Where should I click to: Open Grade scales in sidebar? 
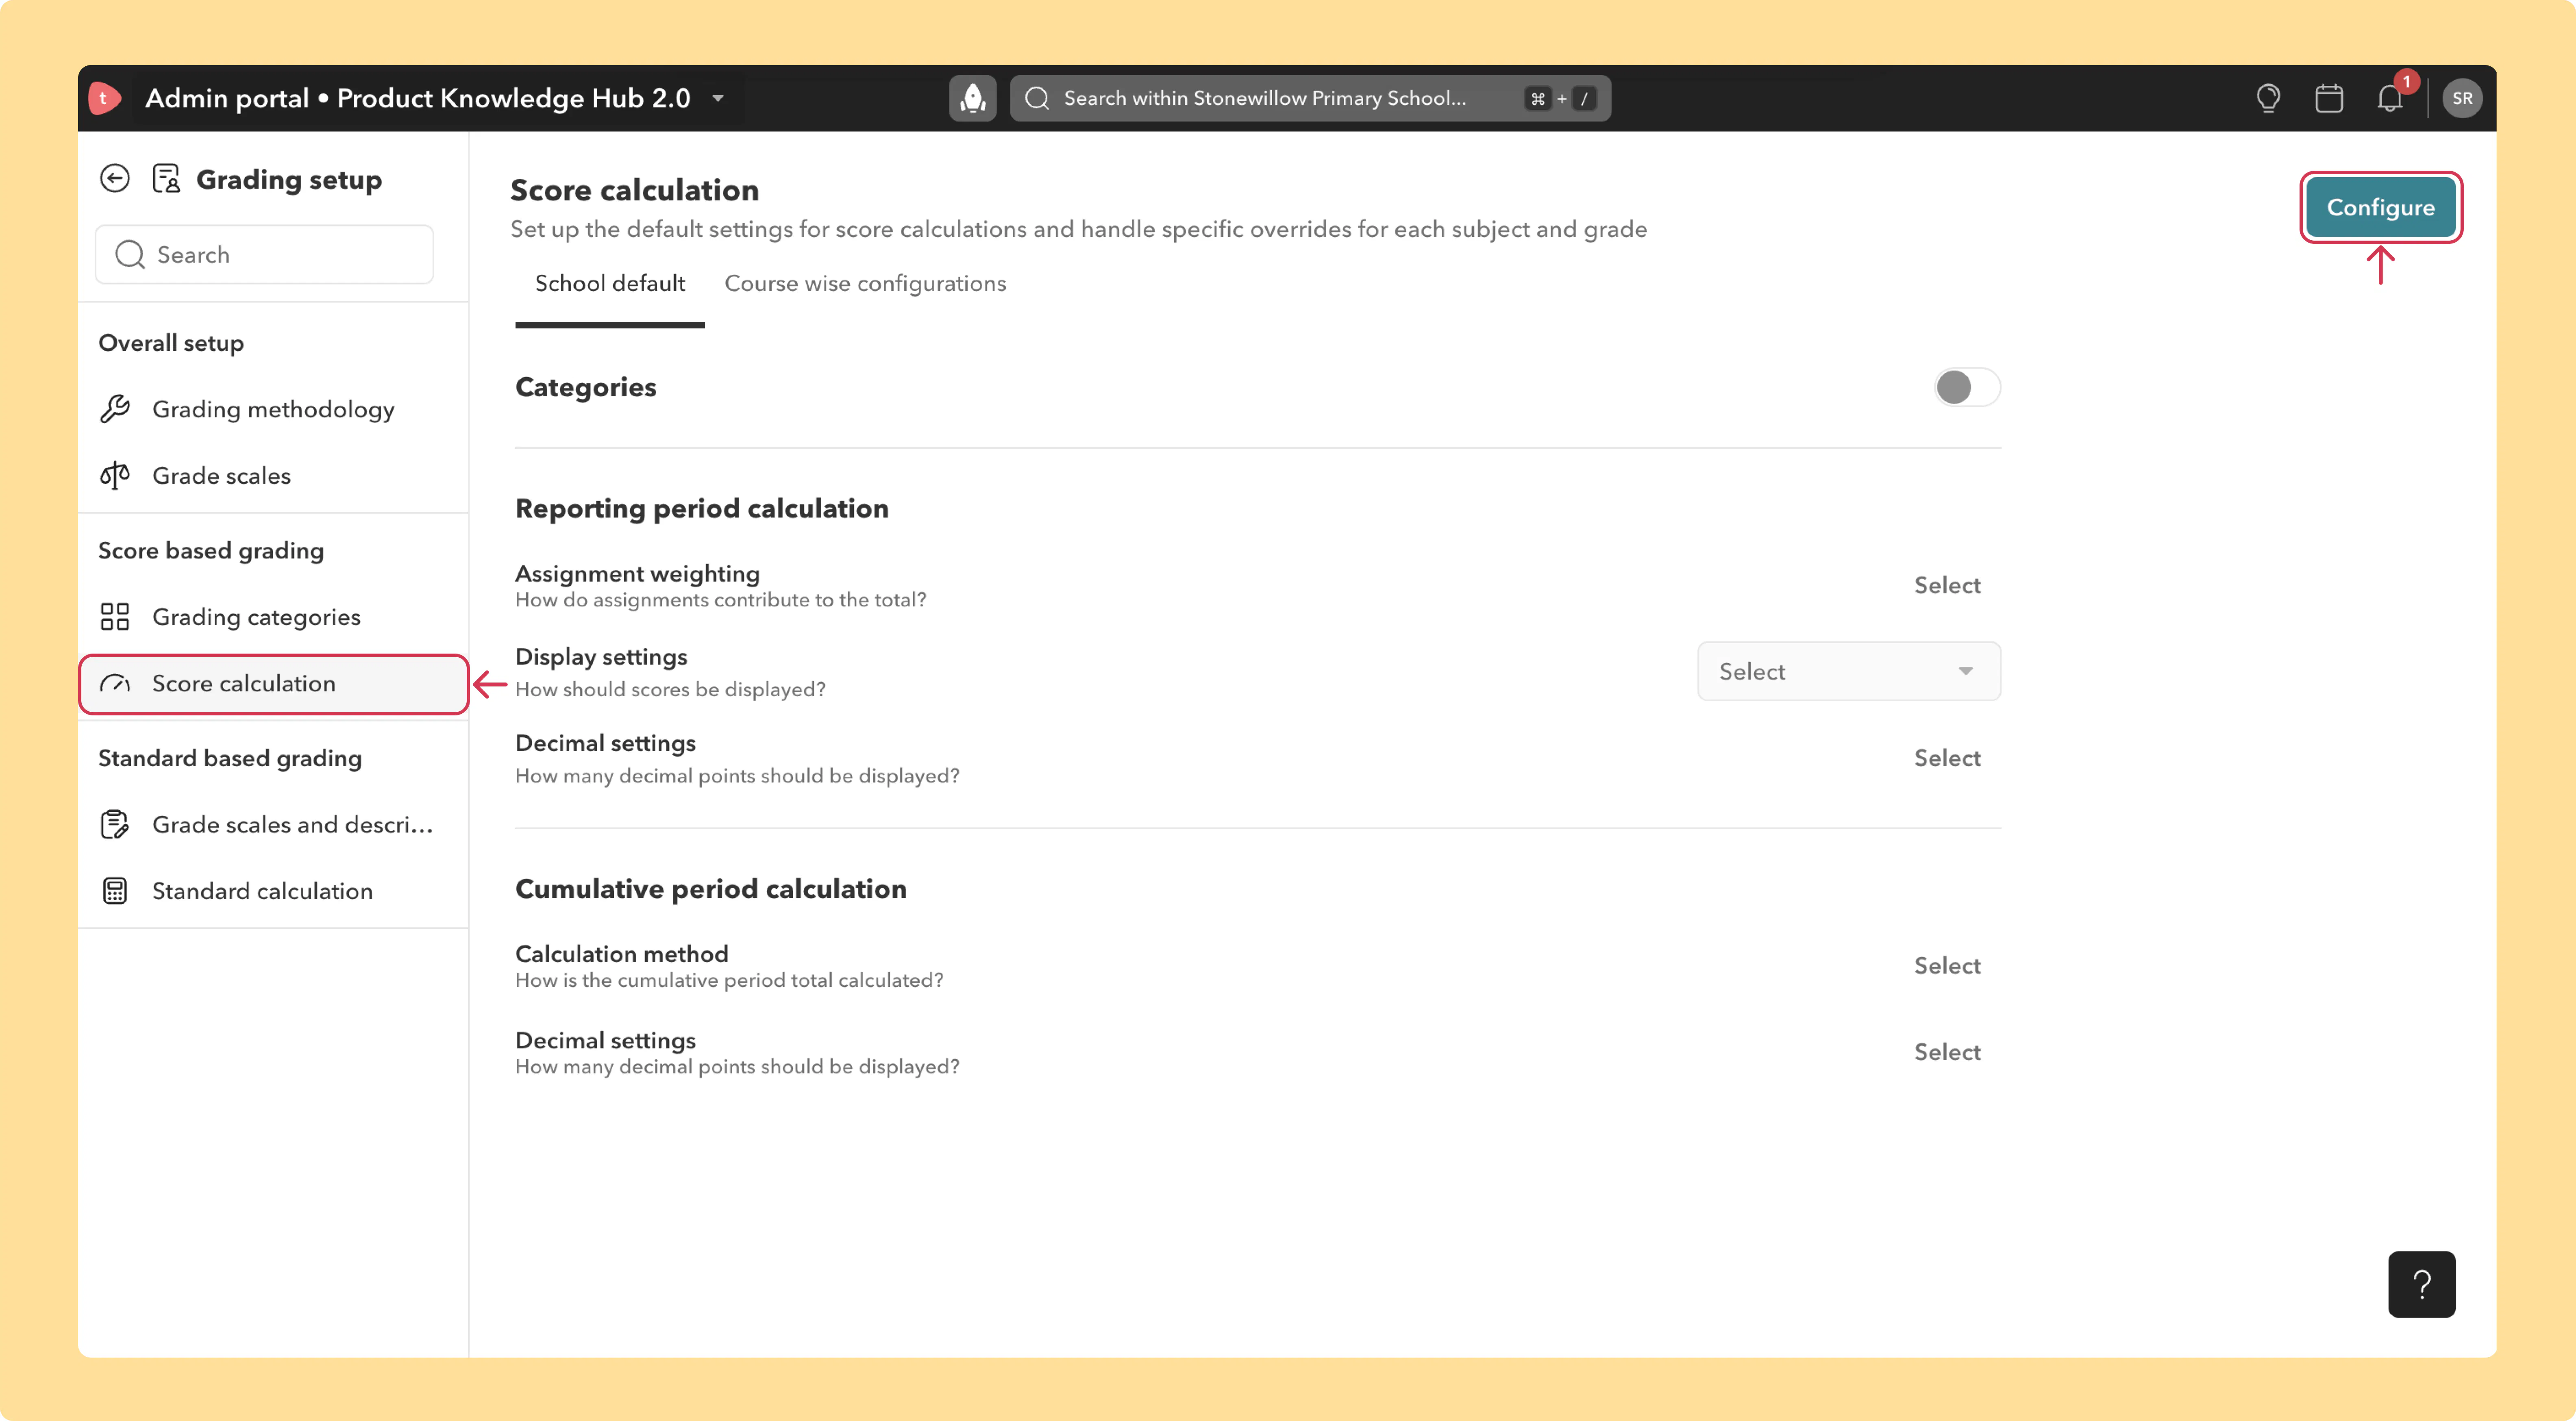[x=273, y=476]
